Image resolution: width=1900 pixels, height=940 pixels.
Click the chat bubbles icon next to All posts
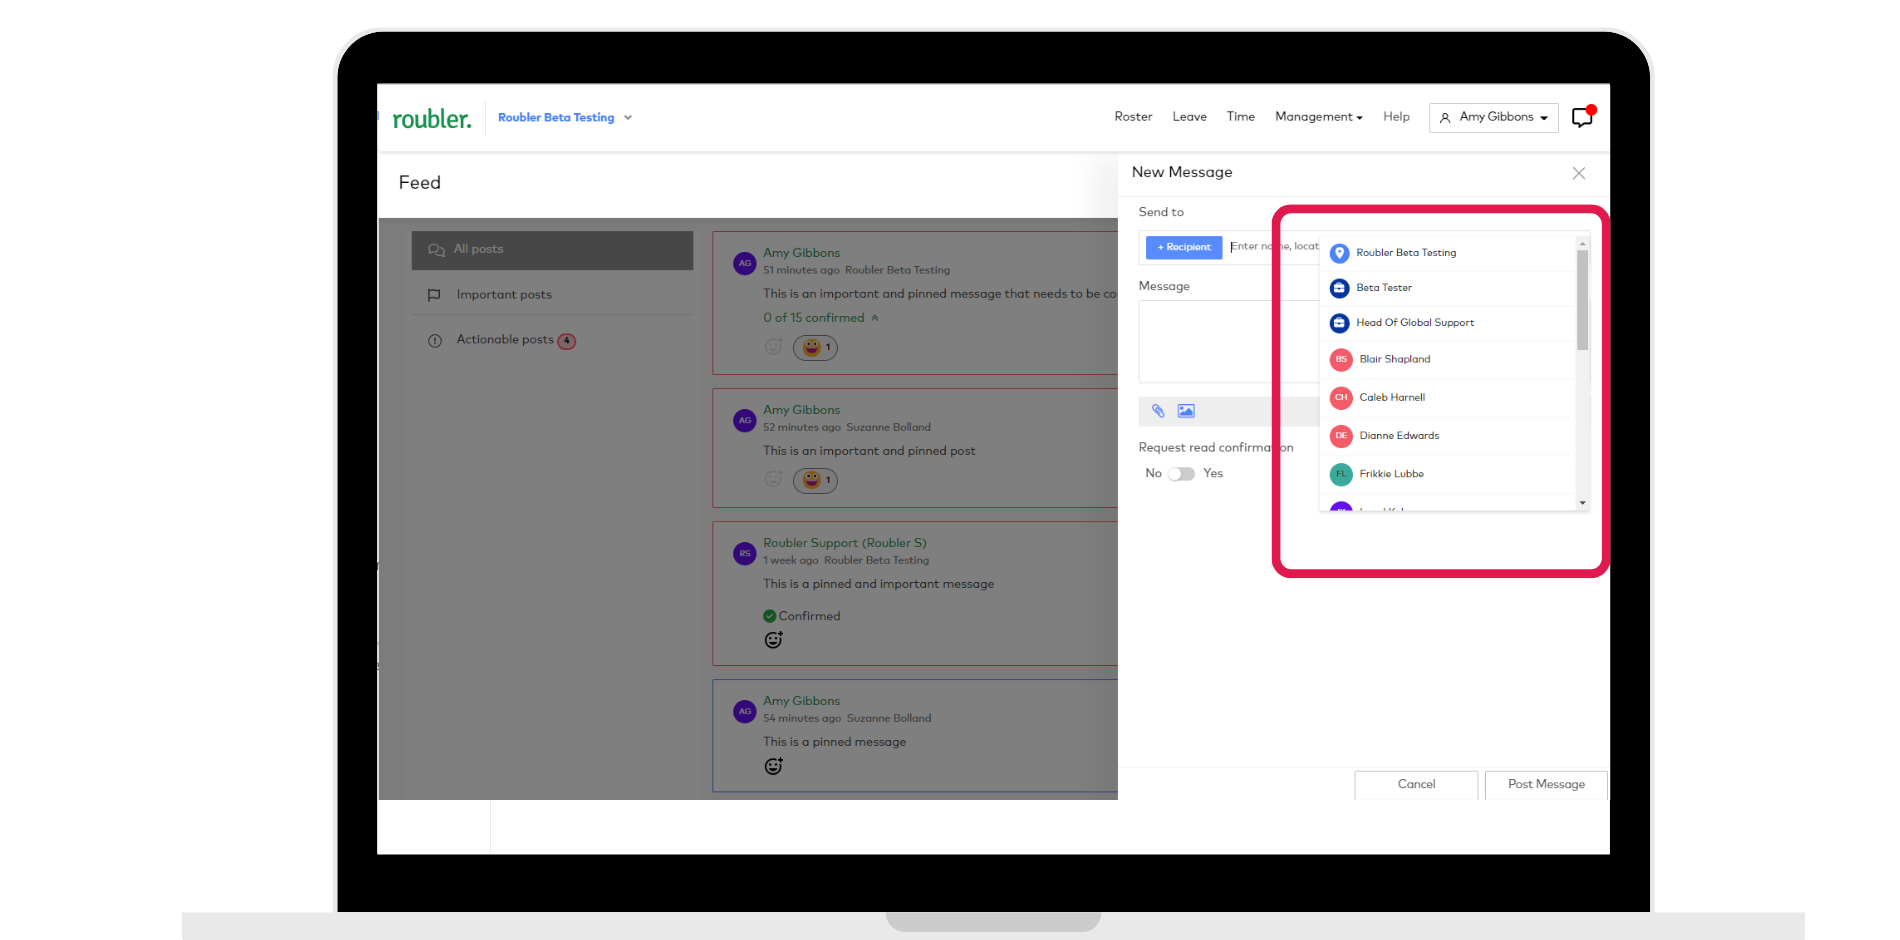click(x=436, y=250)
